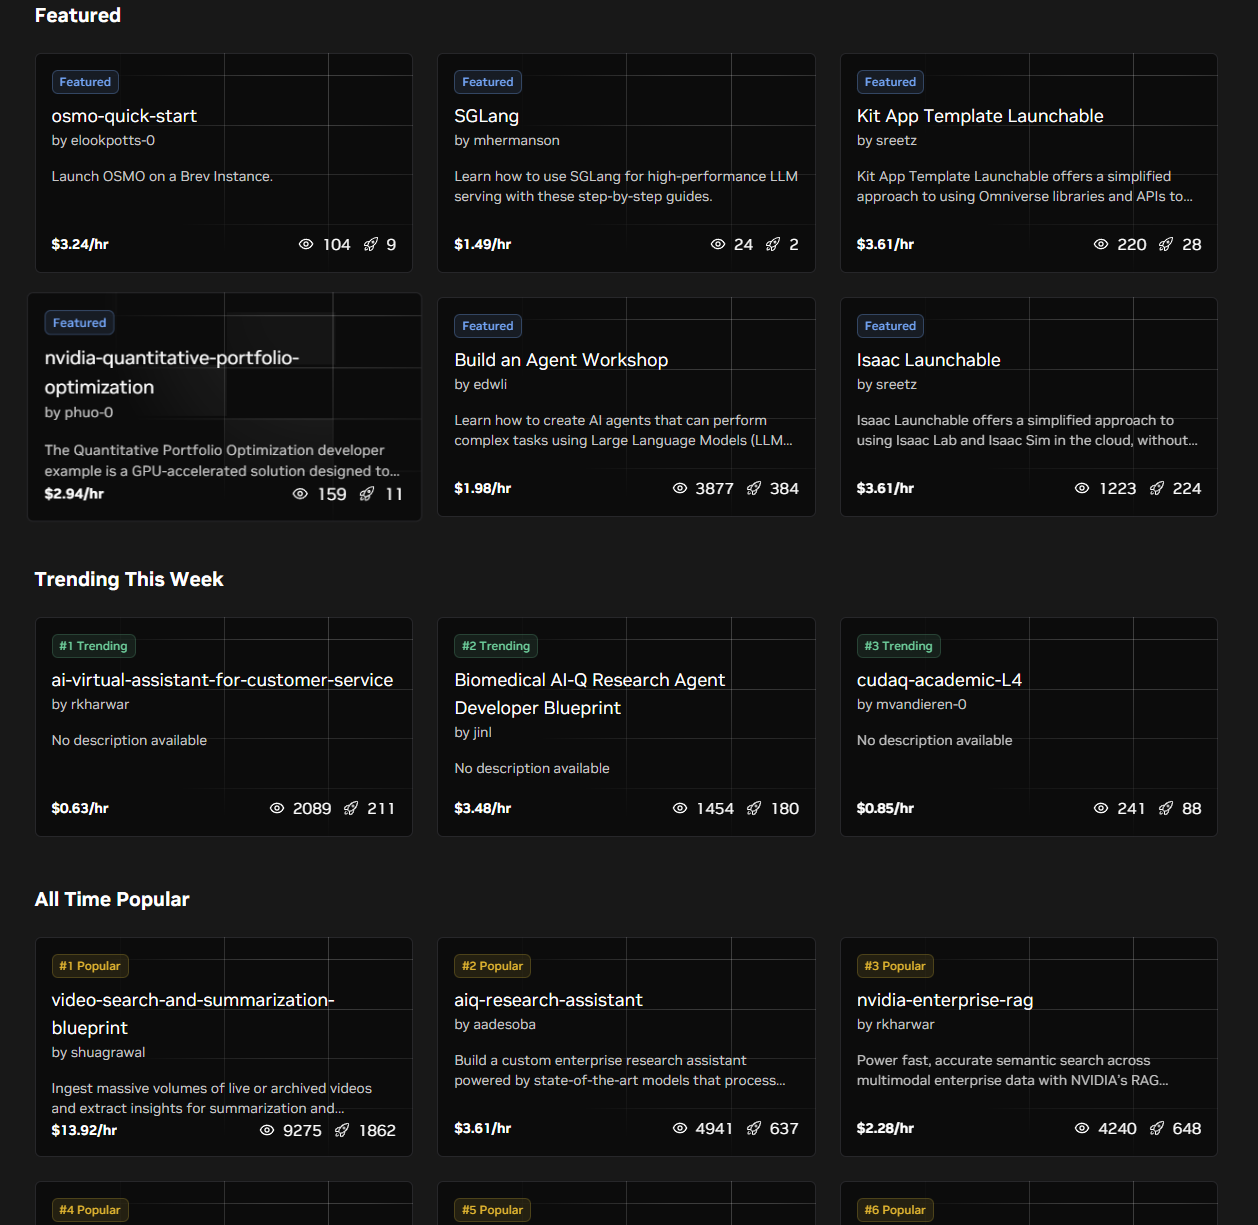This screenshot has height=1225, width=1258.
Task: Click the eye icon on nvidia-quantitative-portfolio-optimization card
Action: pos(300,494)
